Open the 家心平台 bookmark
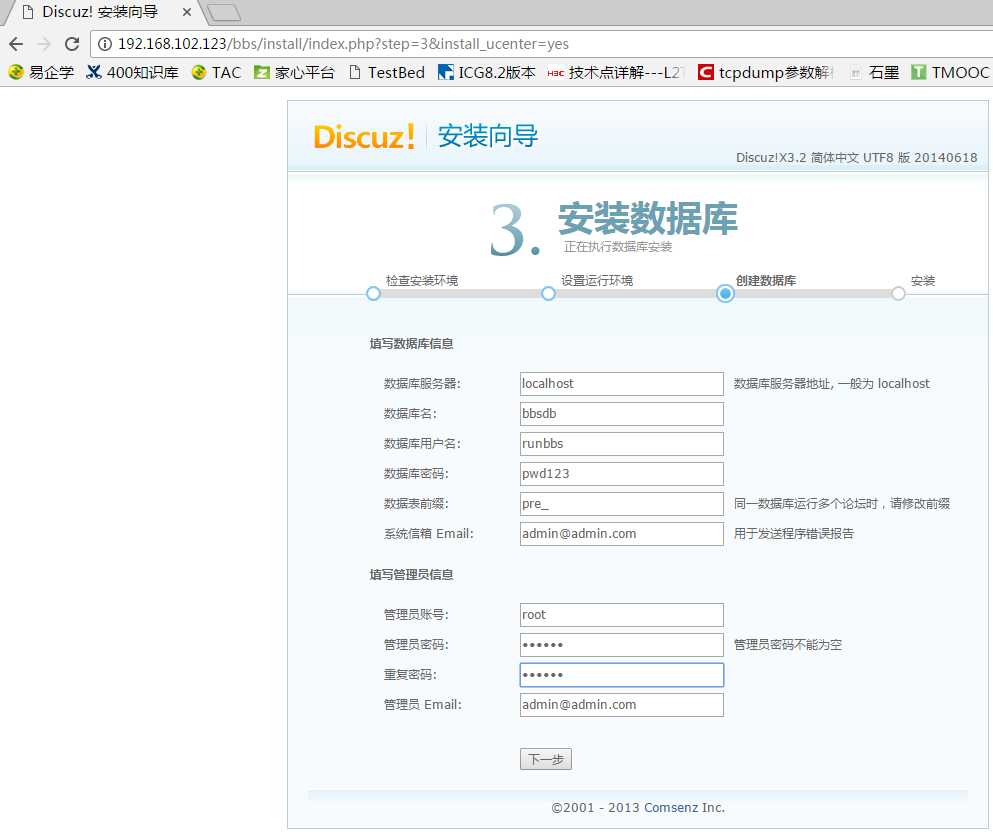 pyautogui.click(x=294, y=72)
